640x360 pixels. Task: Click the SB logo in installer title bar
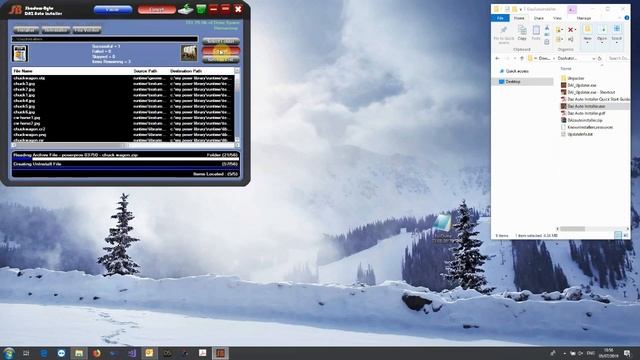pos(16,10)
